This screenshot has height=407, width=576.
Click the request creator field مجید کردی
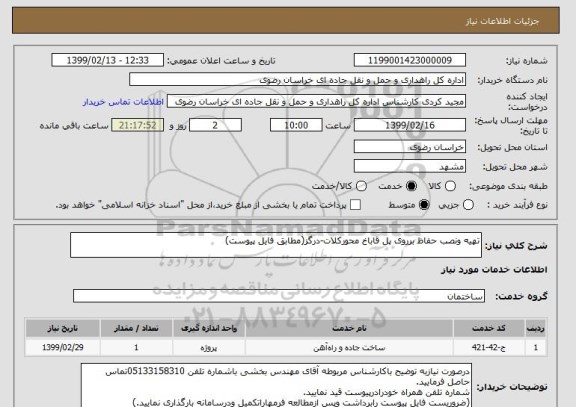click(x=317, y=101)
